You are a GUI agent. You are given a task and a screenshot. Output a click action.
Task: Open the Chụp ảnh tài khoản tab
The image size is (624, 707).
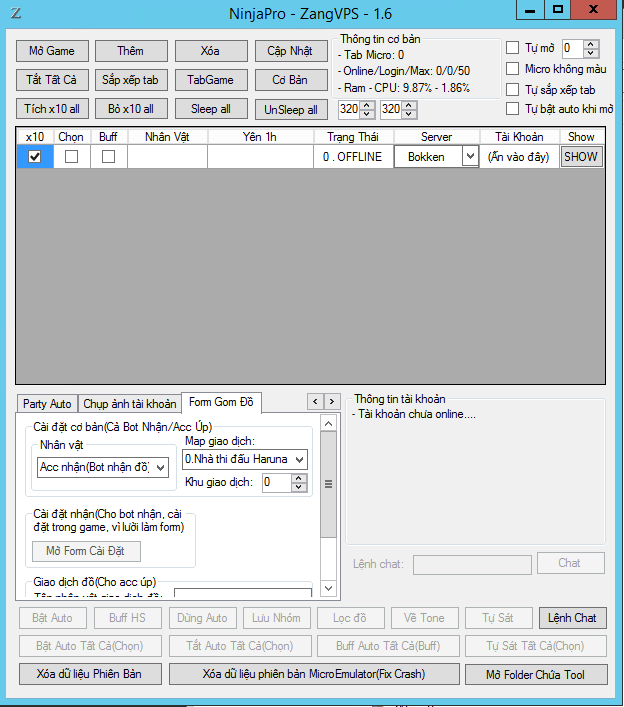tap(130, 404)
